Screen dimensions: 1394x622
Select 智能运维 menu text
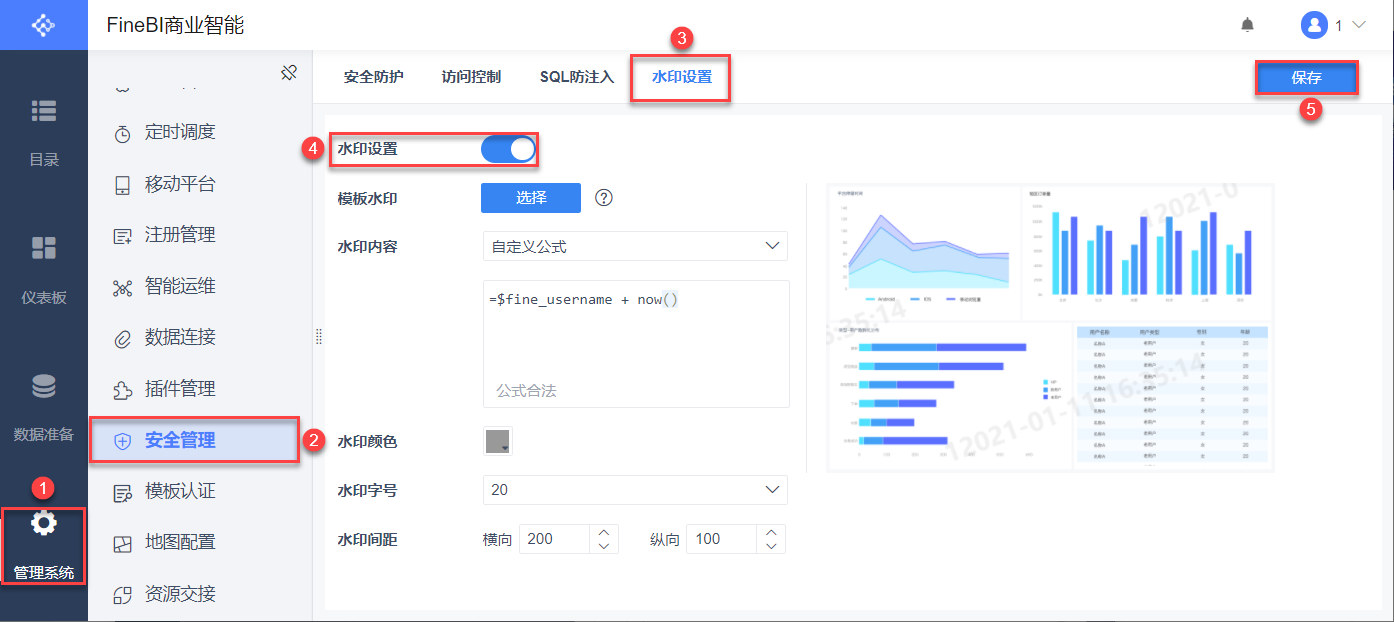click(180, 287)
